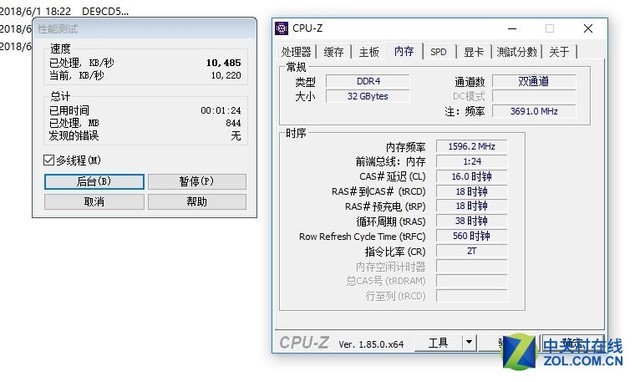Viewport: 640px width, 382px height.
Task: Click the DE9CD5... file entry in background list
Action: point(105,11)
